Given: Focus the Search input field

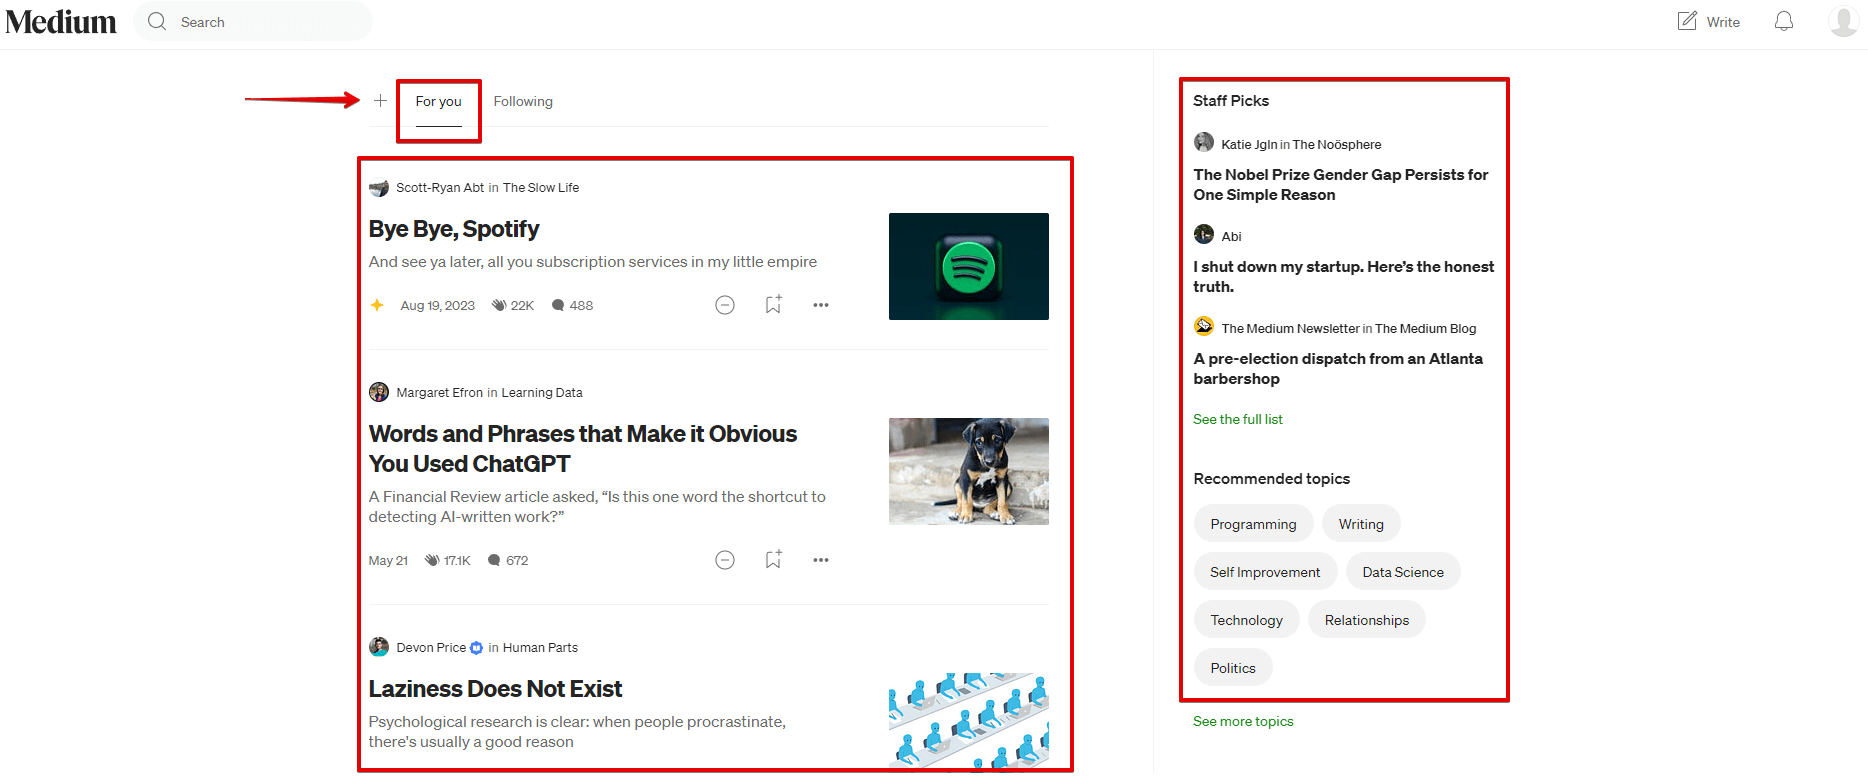Looking at the screenshot, I should [253, 21].
